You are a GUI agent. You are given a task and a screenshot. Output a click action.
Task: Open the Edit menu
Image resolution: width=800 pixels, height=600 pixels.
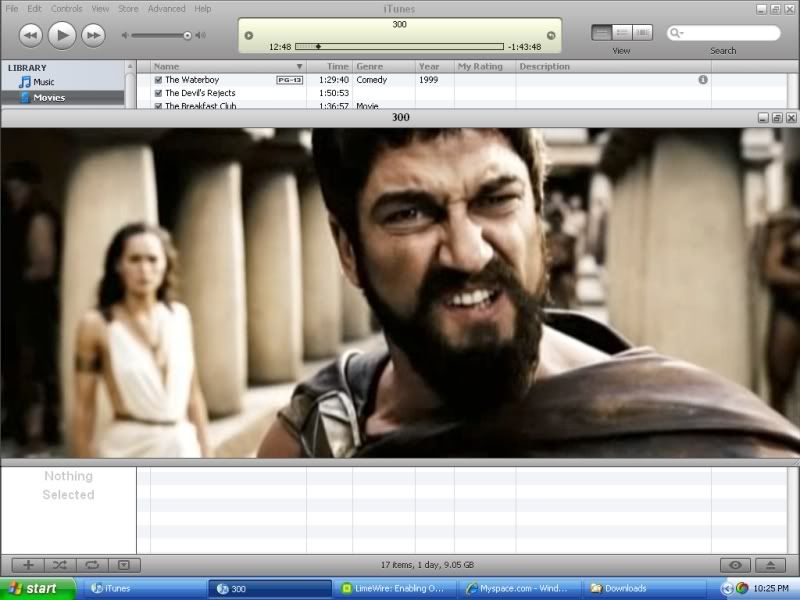35,9
